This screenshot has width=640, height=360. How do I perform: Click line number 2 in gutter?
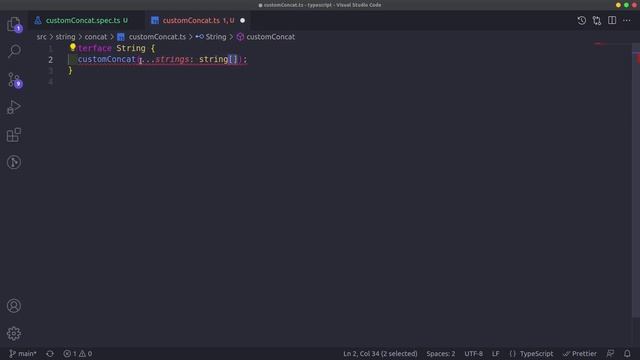[51, 60]
